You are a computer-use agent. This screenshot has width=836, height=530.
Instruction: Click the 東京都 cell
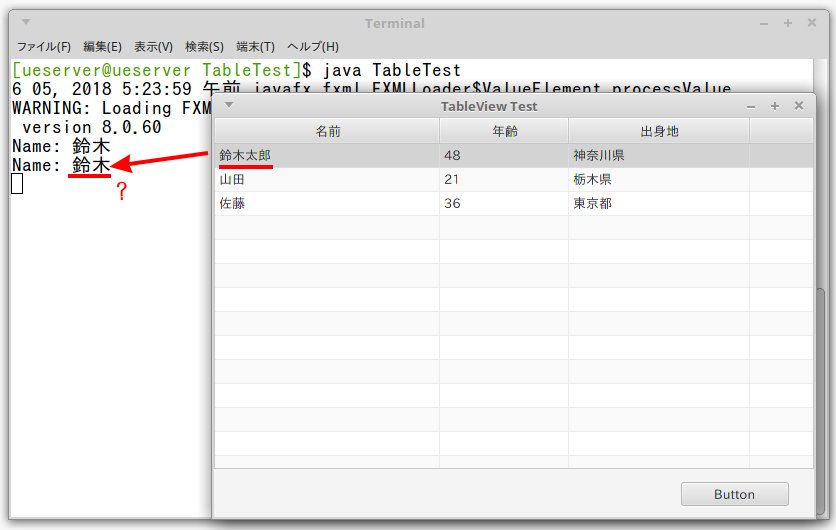coord(659,203)
